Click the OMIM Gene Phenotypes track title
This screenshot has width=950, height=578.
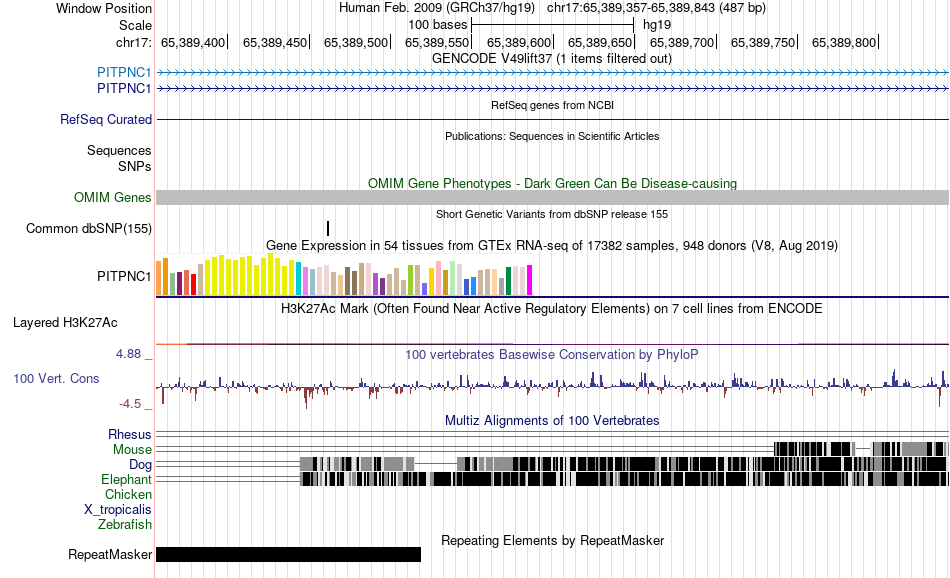pyautogui.click(x=553, y=184)
